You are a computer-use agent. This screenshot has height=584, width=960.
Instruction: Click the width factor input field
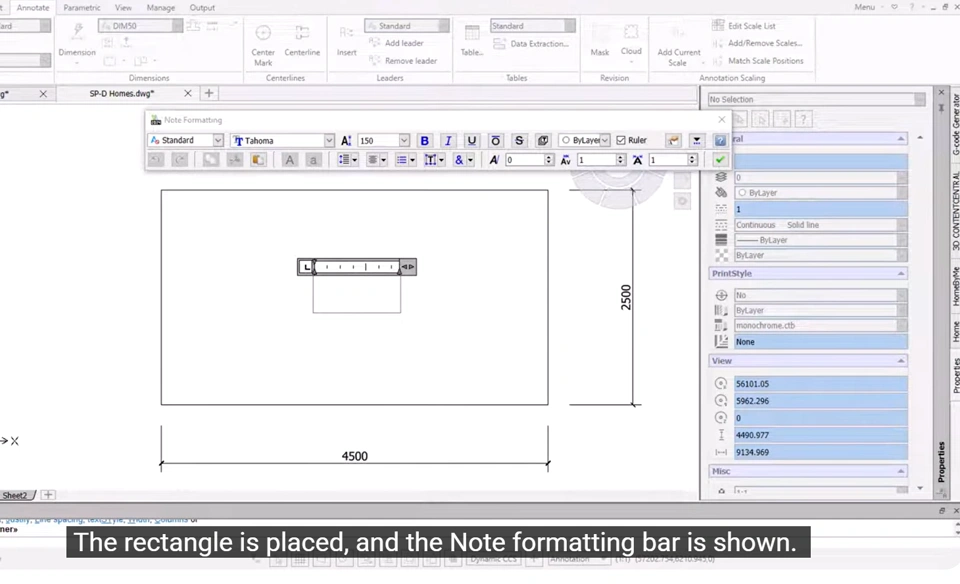pyautogui.click(x=669, y=160)
